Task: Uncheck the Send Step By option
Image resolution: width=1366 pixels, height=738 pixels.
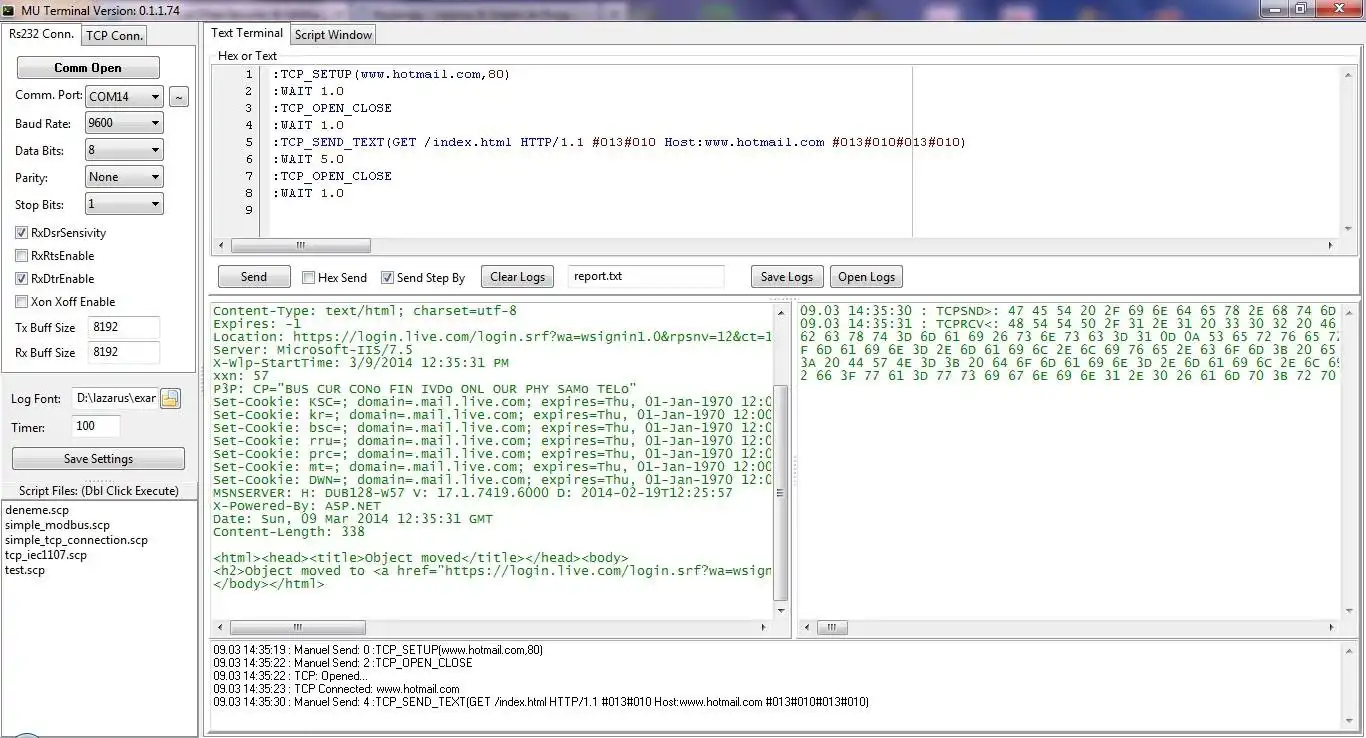Action: (387, 278)
